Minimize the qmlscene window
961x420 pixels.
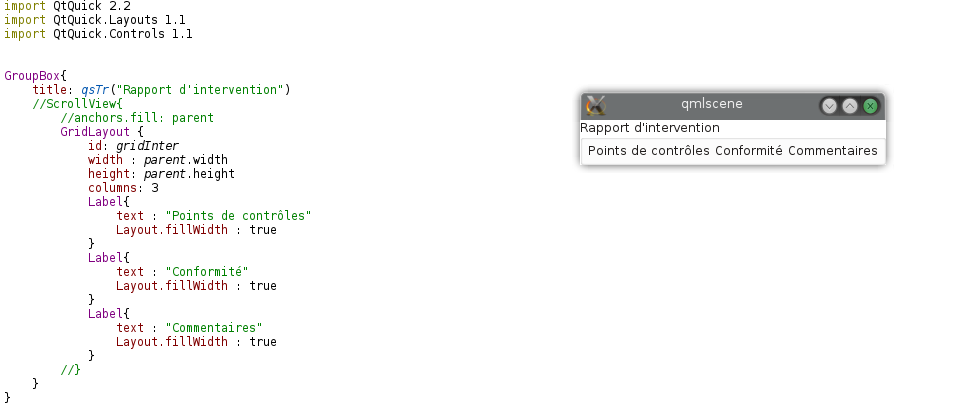[829, 106]
